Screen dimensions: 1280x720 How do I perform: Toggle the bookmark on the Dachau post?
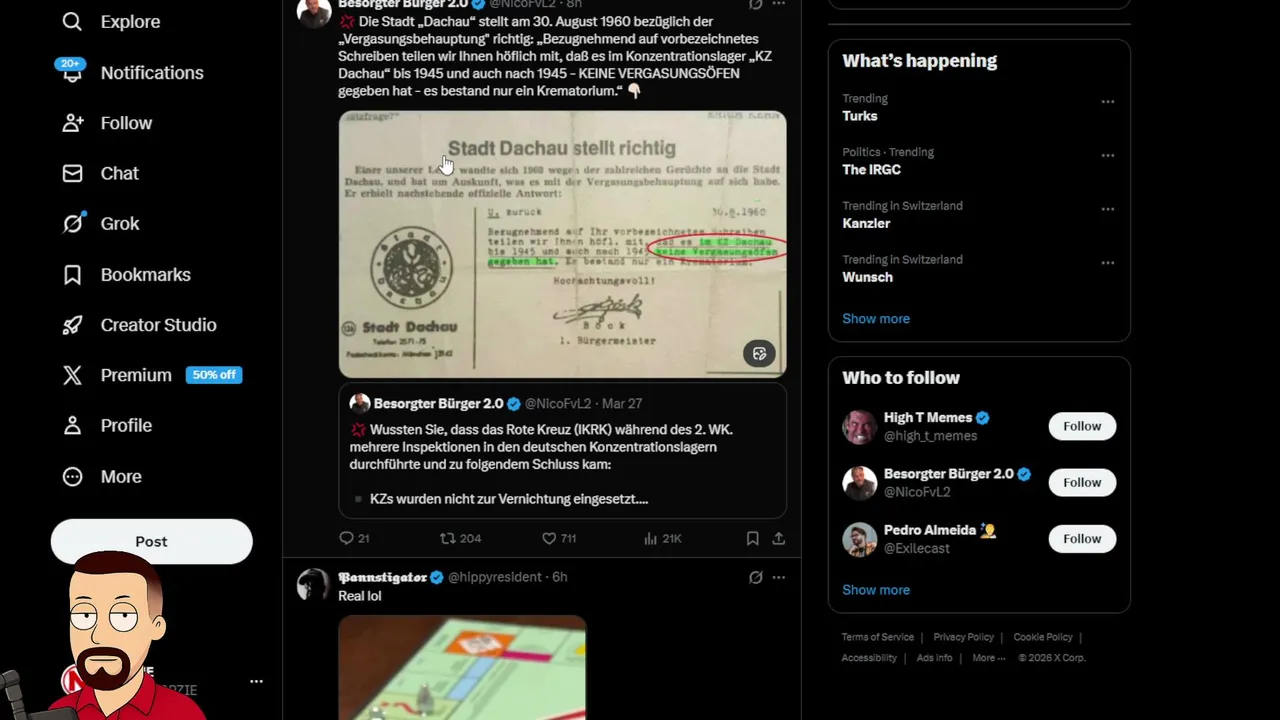pyautogui.click(x=752, y=538)
